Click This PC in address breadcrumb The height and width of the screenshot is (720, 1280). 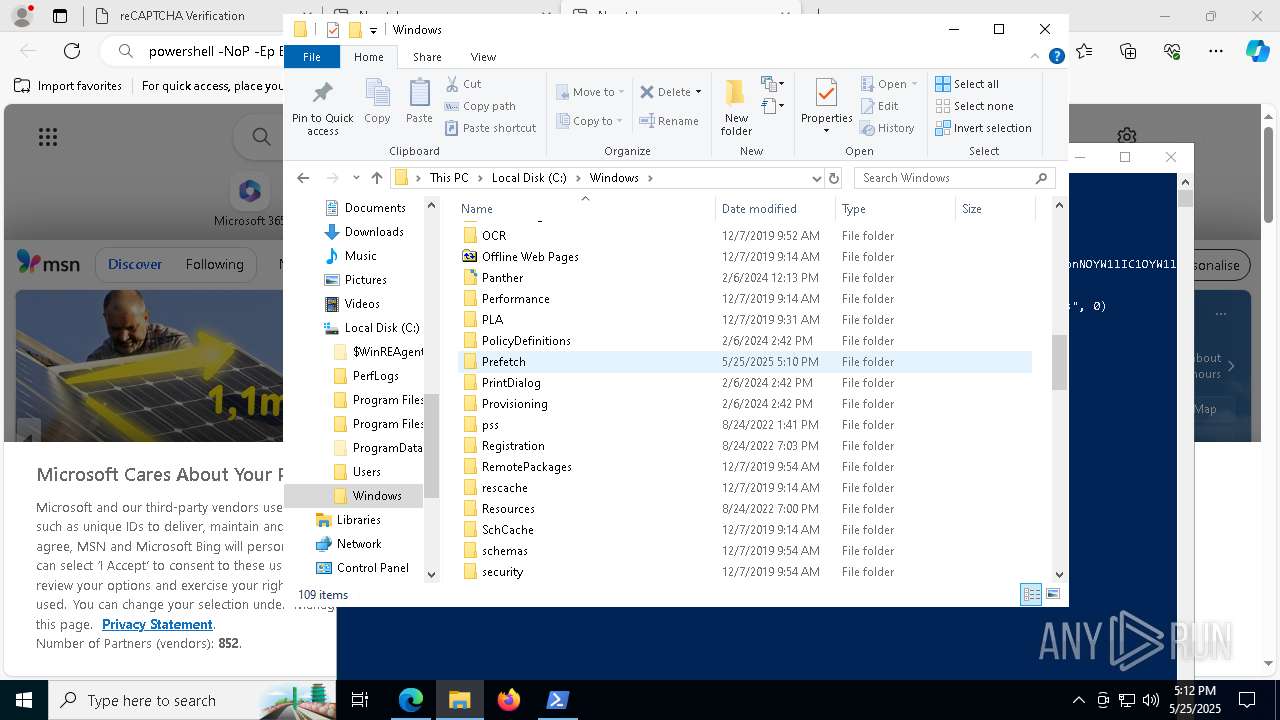point(449,178)
